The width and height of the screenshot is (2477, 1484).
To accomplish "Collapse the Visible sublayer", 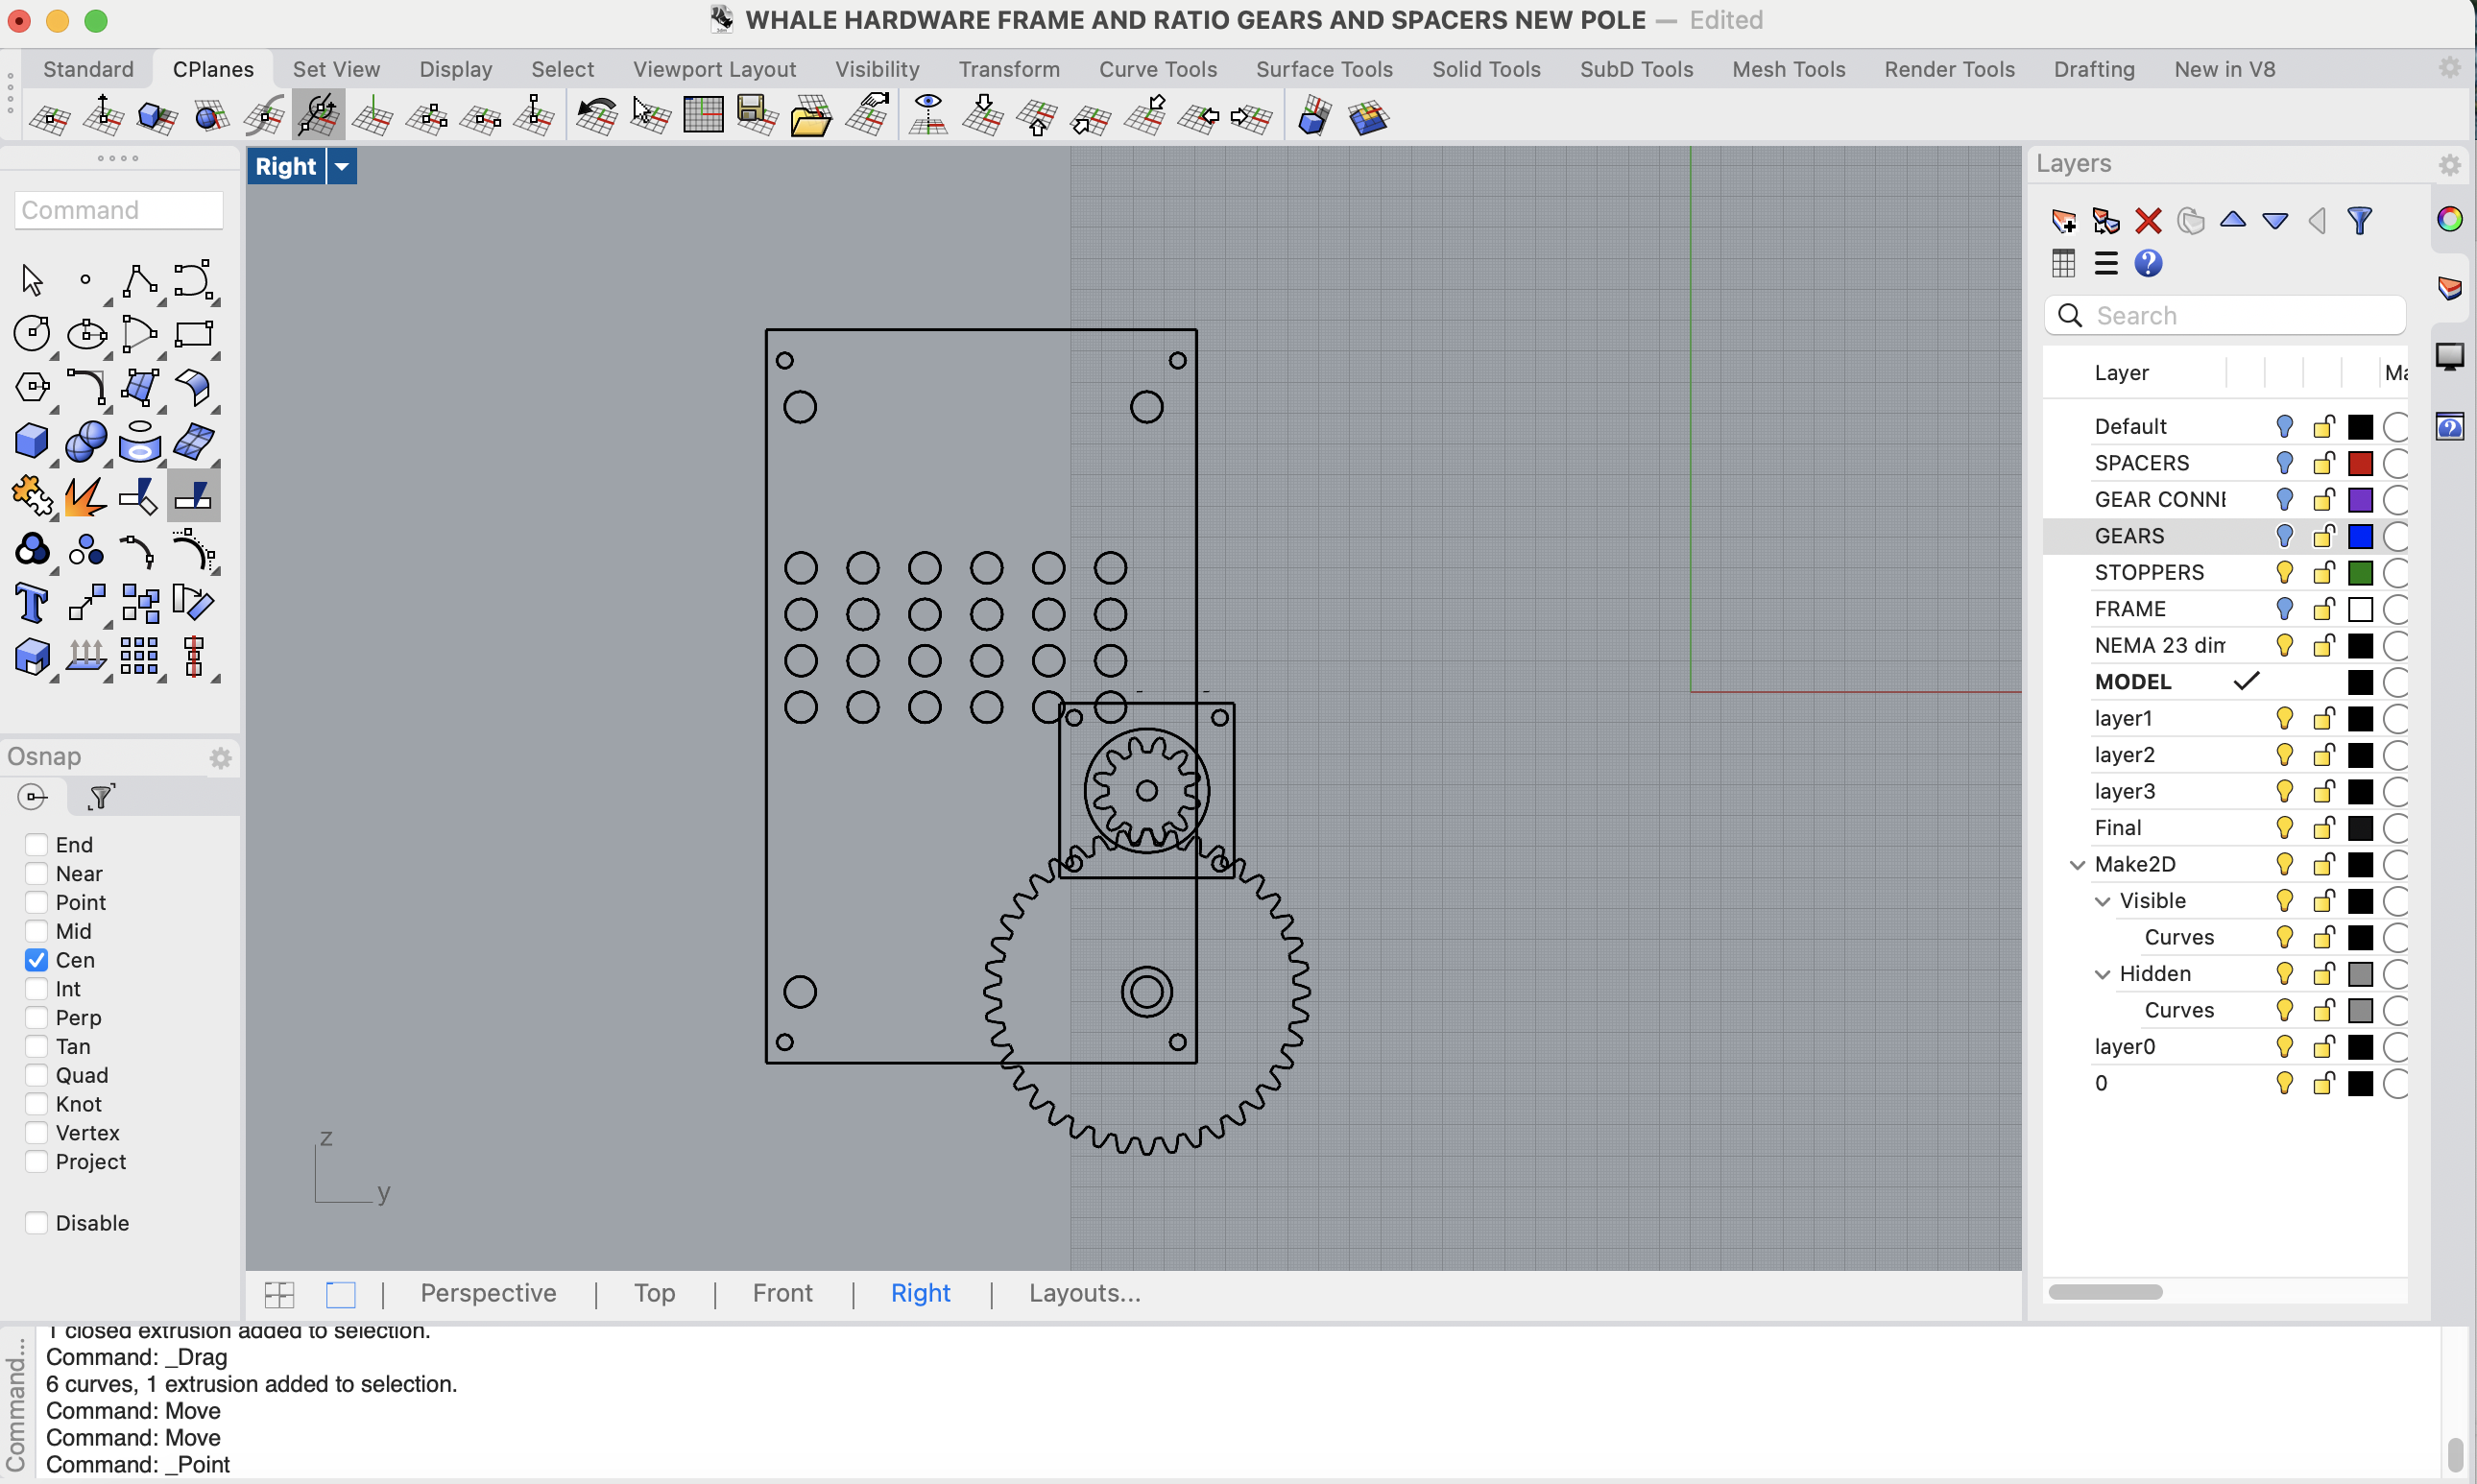I will click(x=2102, y=901).
